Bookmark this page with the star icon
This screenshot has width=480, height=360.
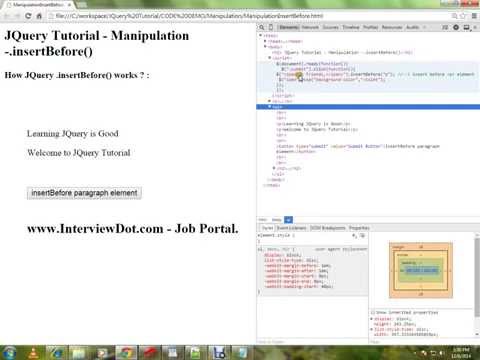(463, 16)
